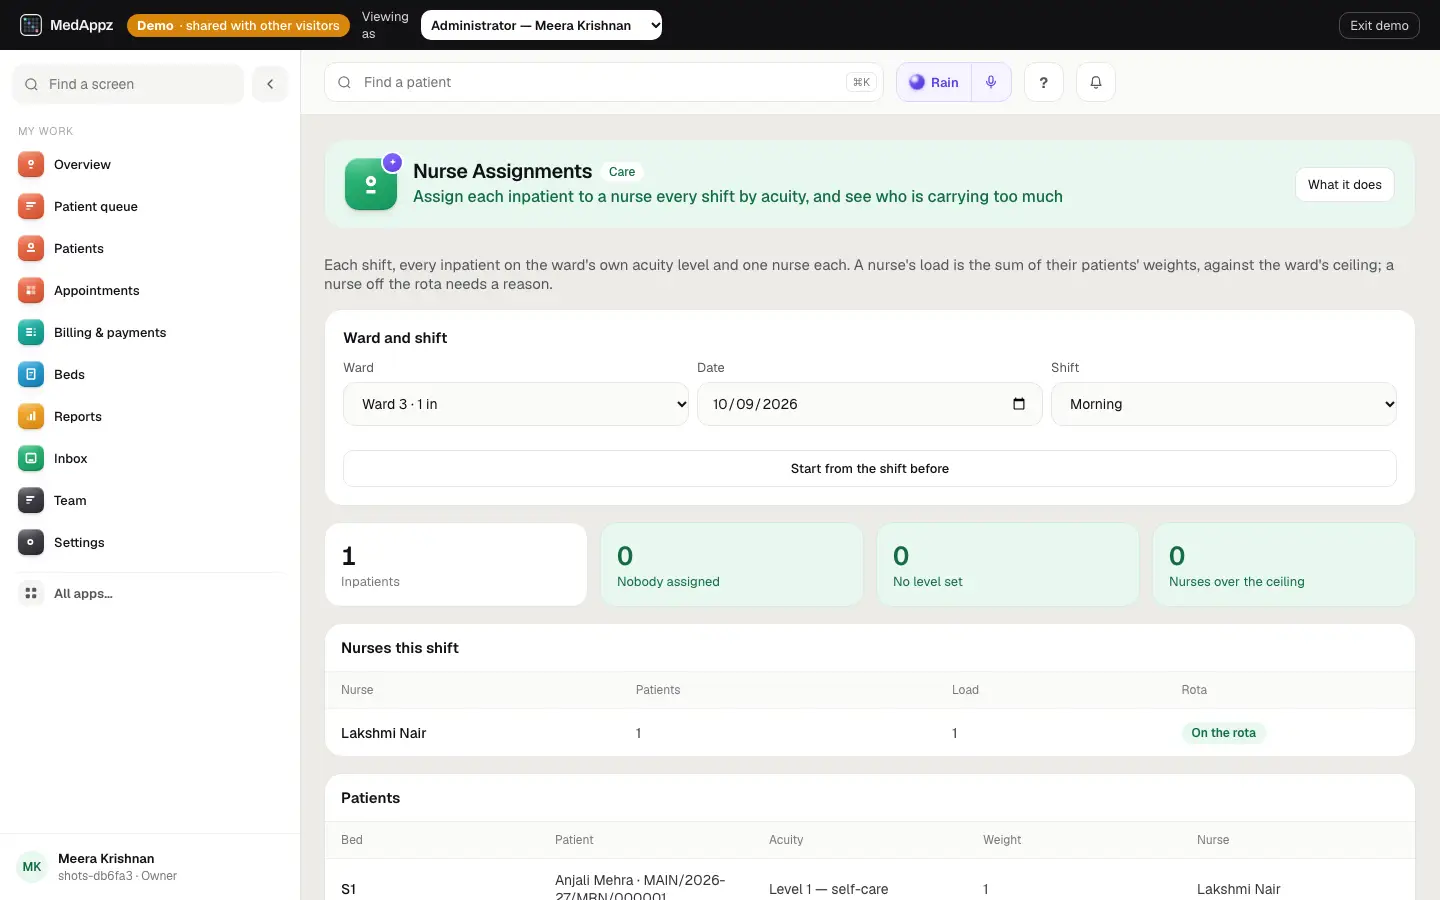The height and width of the screenshot is (900, 1440).
Task: Open the notifications bell
Action: pos(1096,82)
